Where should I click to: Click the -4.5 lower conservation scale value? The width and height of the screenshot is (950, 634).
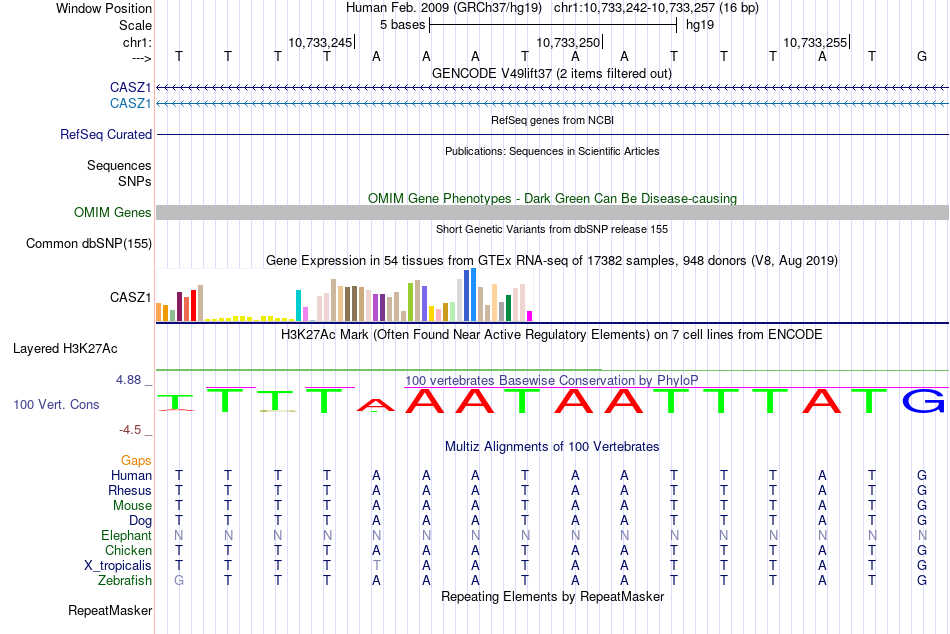[x=130, y=430]
